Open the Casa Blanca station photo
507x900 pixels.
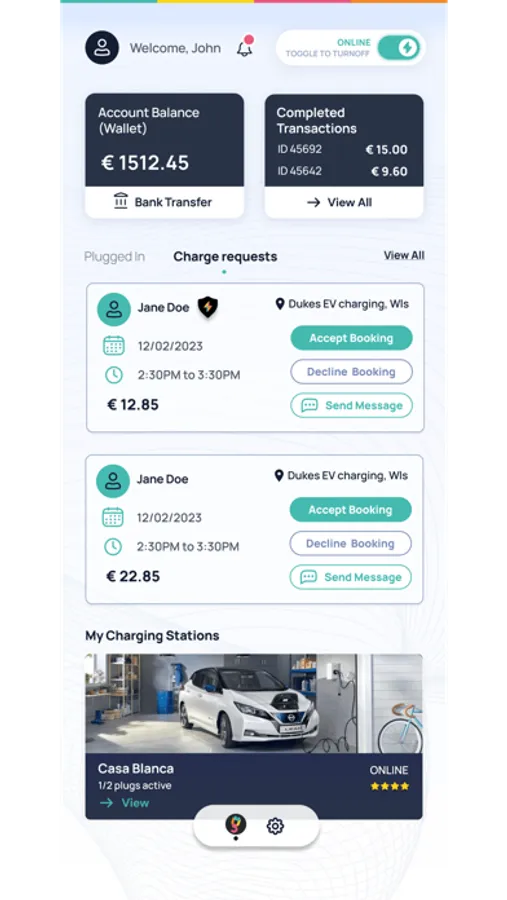(254, 704)
